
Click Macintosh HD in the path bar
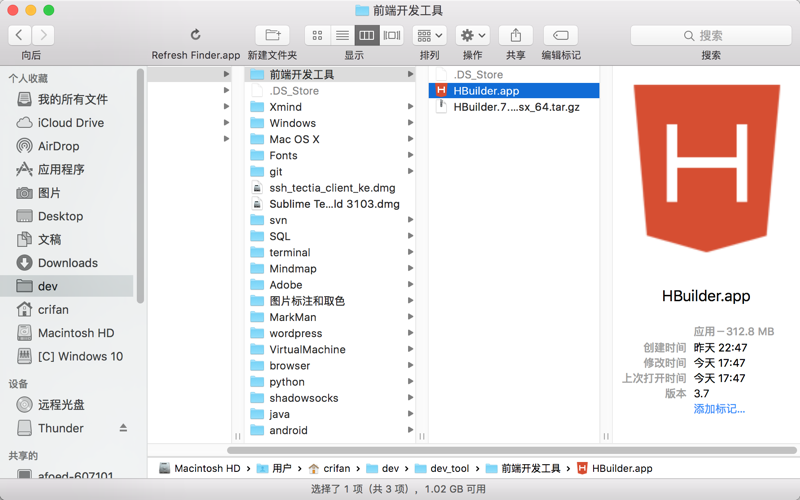click(x=199, y=468)
